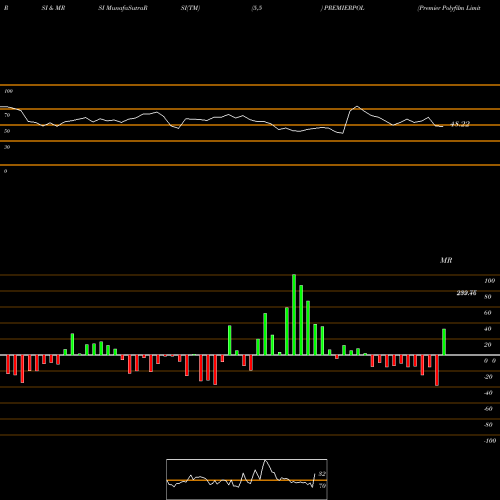Image resolution: width=500 pixels, height=500 pixels.
Task: Click the "SI & MR" header label
Action: click(x=53, y=8)
